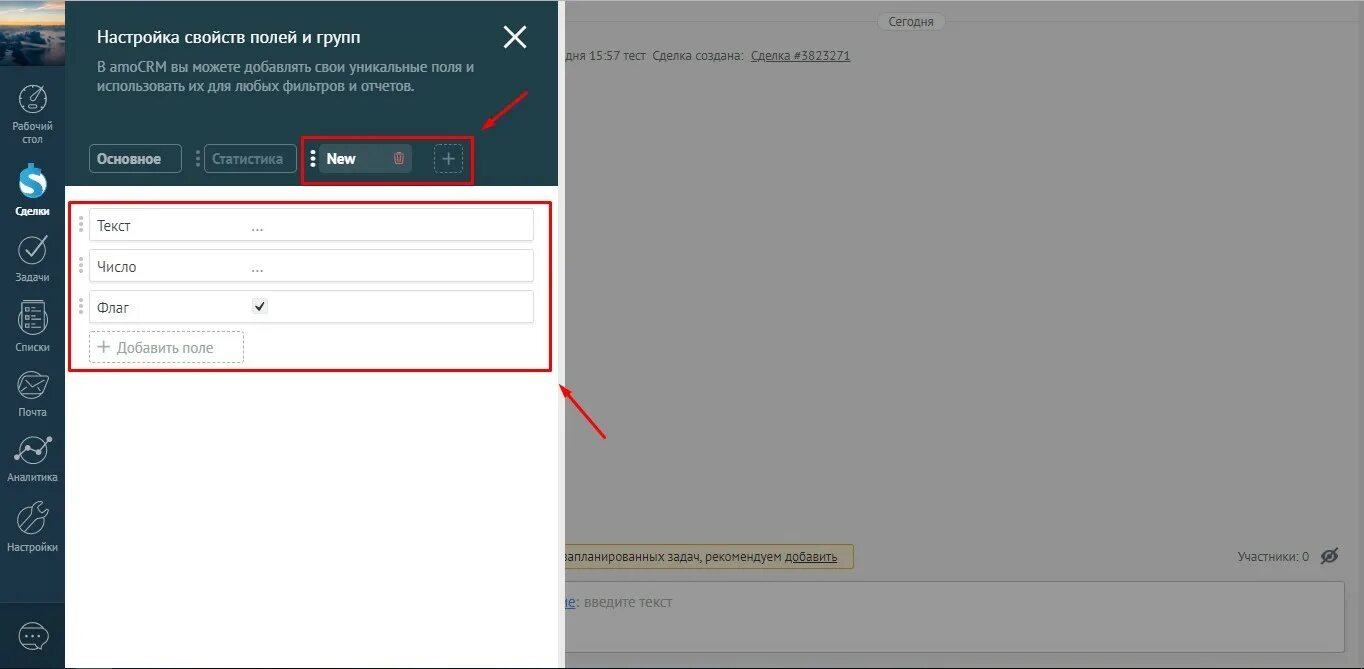Open the Аналитика analytics icon
The width and height of the screenshot is (1364, 669).
[x=33, y=451]
